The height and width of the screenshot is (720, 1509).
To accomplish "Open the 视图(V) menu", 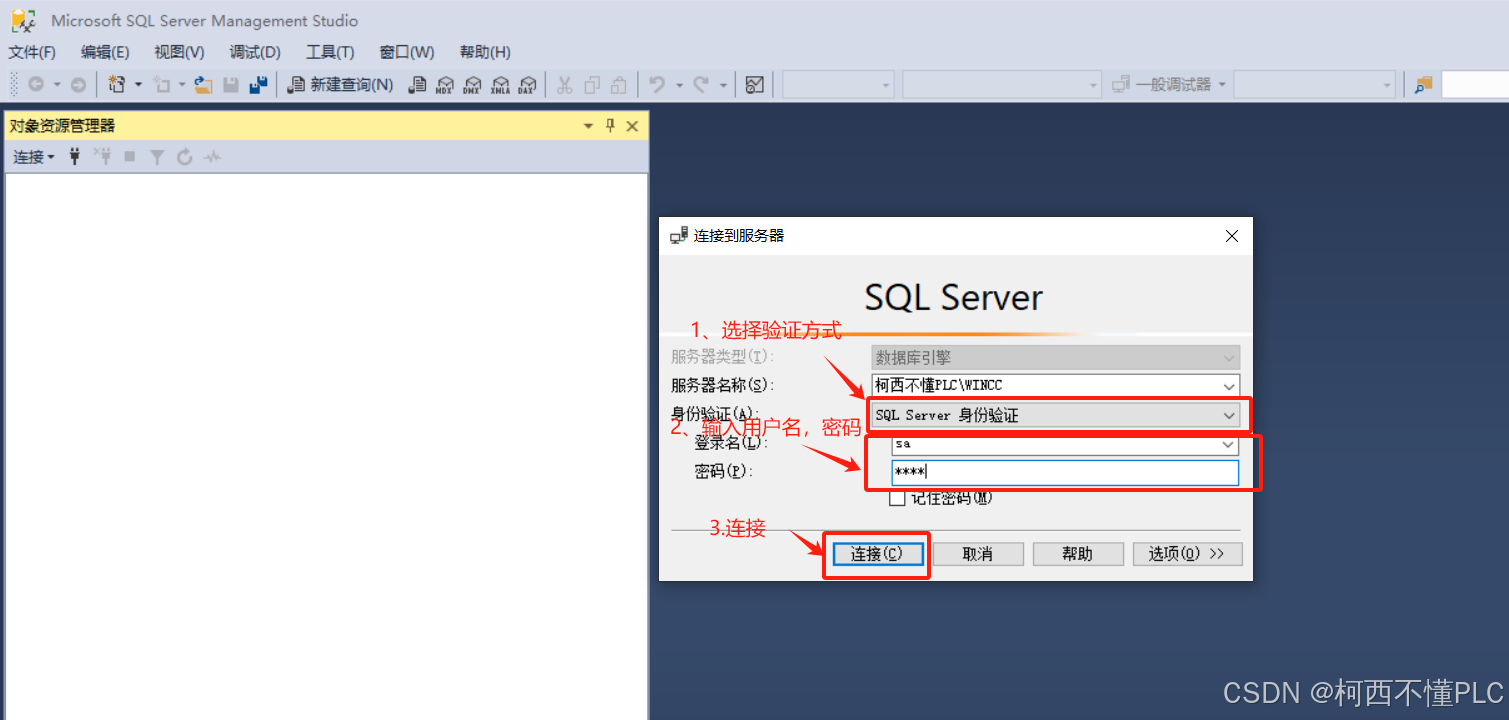I will click(179, 52).
